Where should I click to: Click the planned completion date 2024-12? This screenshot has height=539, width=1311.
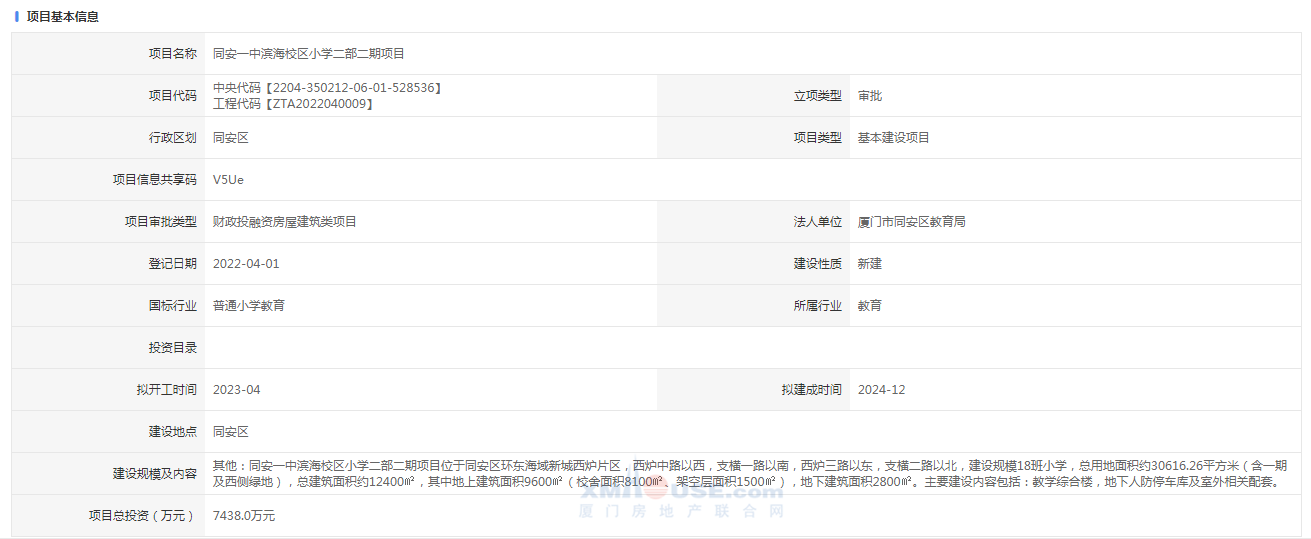coord(881,390)
